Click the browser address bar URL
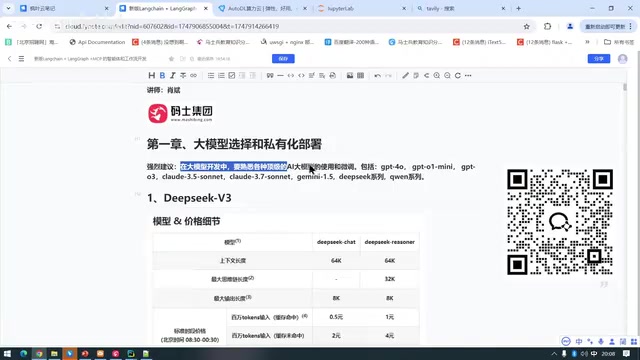Image resolution: width=640 pixels, height=360 pixels. click(x=172, y=27)
